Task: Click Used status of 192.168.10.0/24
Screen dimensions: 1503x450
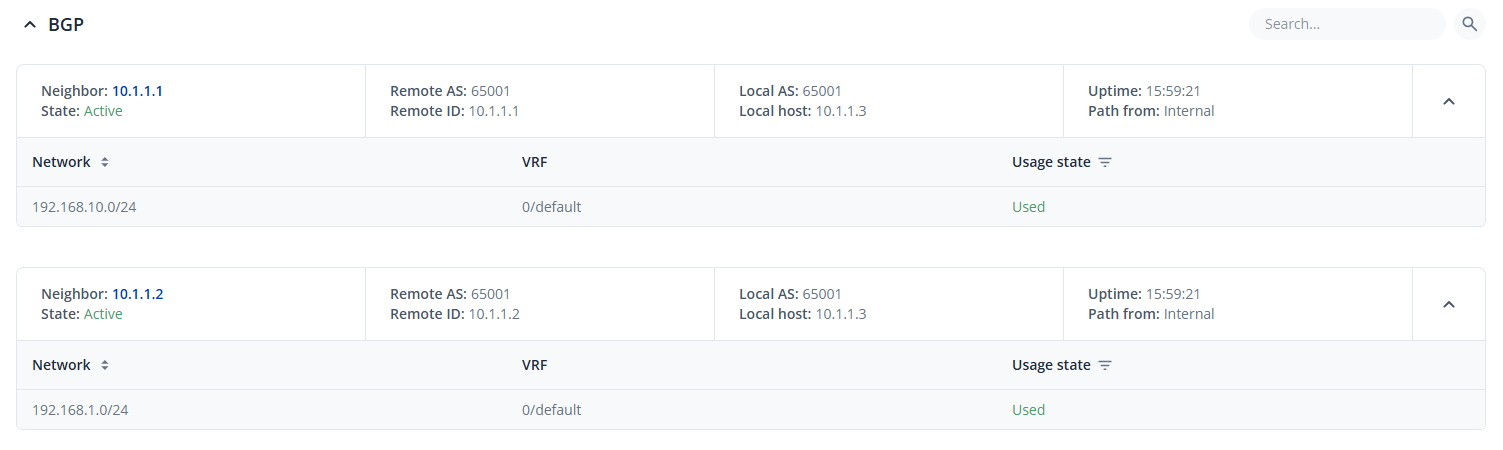Action: pyautogui.click(x=1028, y=207)
